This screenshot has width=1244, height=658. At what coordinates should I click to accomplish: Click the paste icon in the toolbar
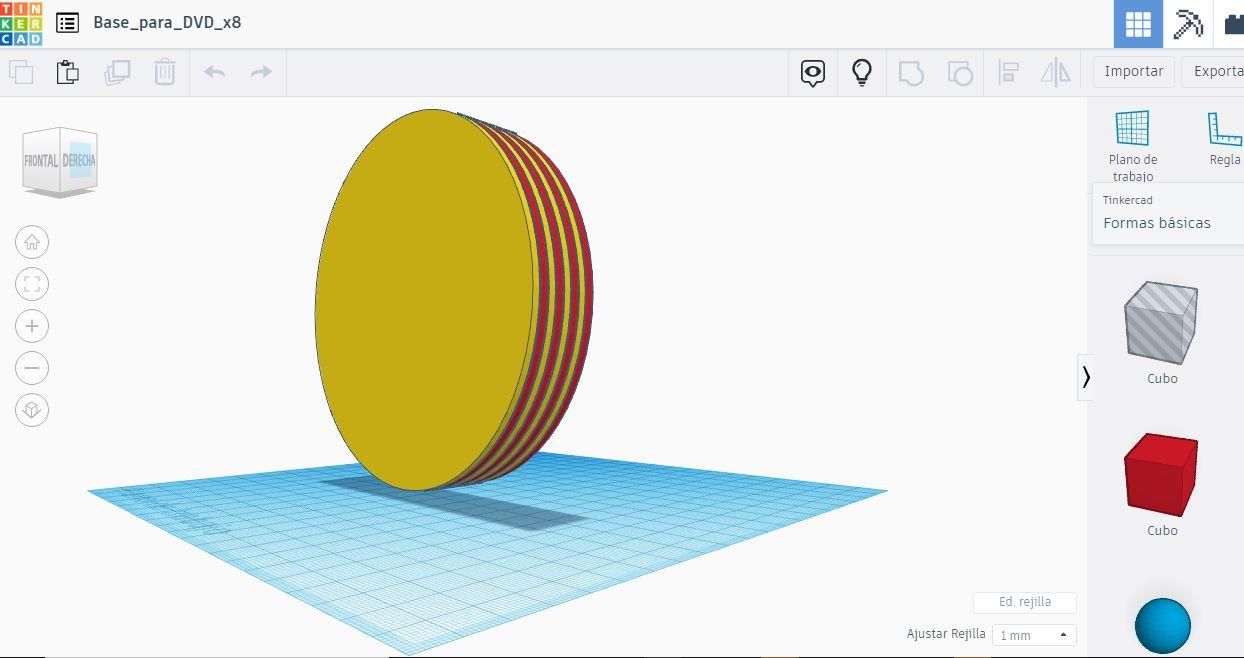(x=67, y=72)
